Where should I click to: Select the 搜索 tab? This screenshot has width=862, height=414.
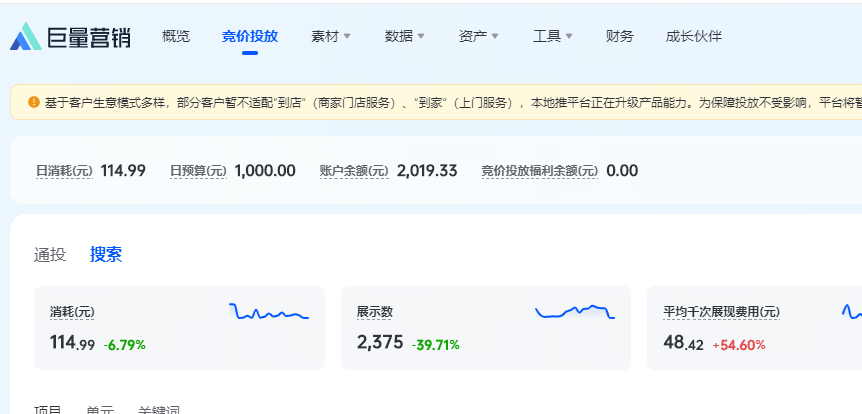tap(106, 254)
